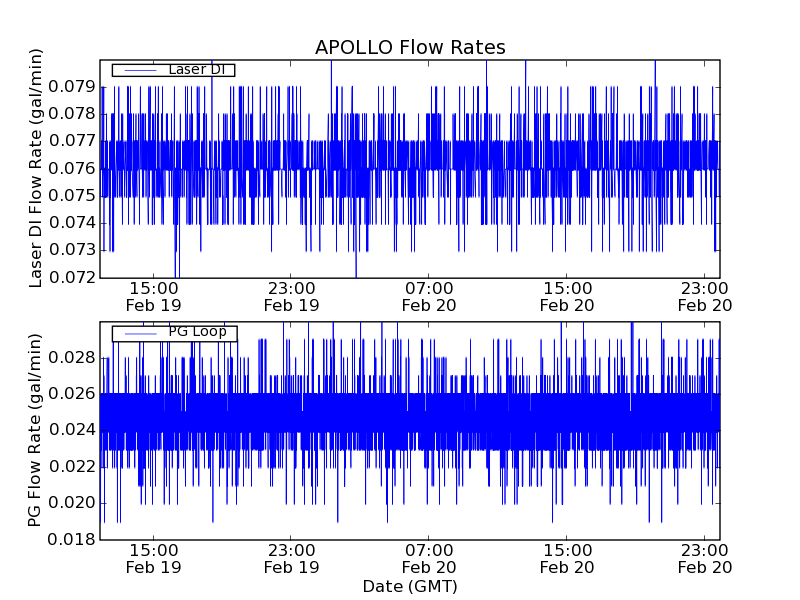Pick the 0.028 y-axis tick label
The height and width of the screenshot is (600, 800).
coord(74,358)
